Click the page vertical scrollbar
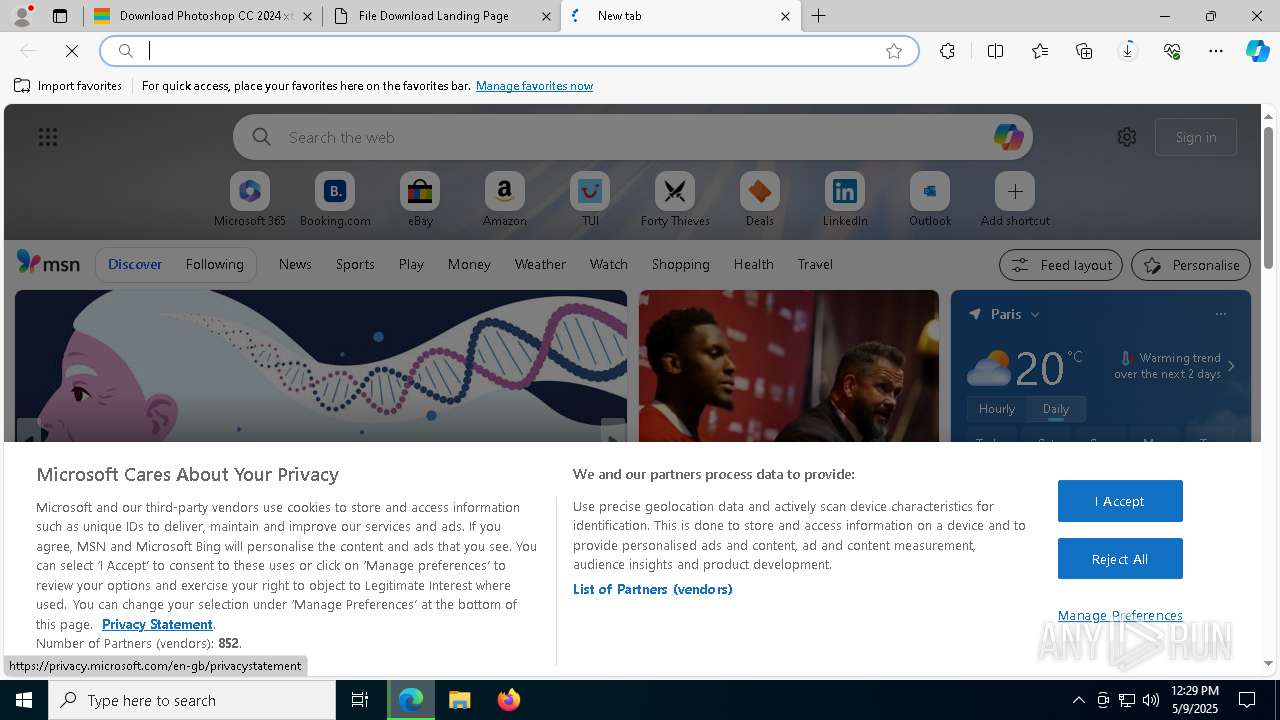Image resolution: width=1280 pixels, height=720 pixels. coord(1268,200)
